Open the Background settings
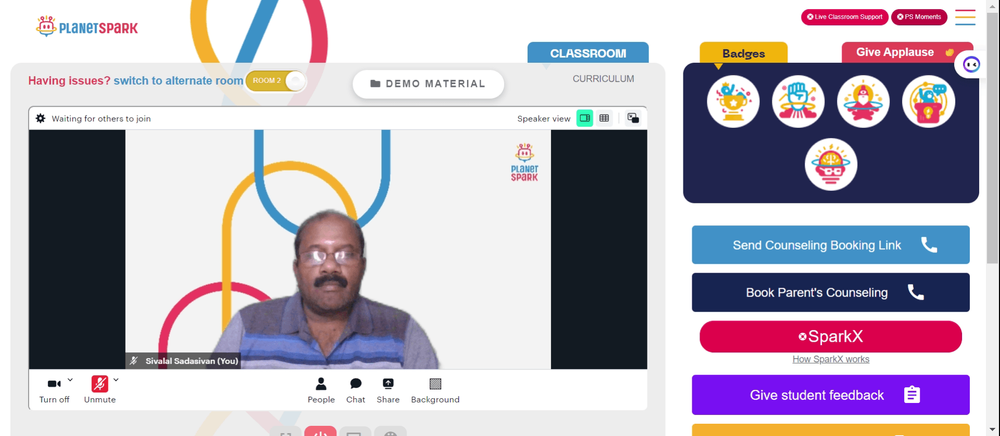Viewport: 1000px width, 436px height. 435,390
